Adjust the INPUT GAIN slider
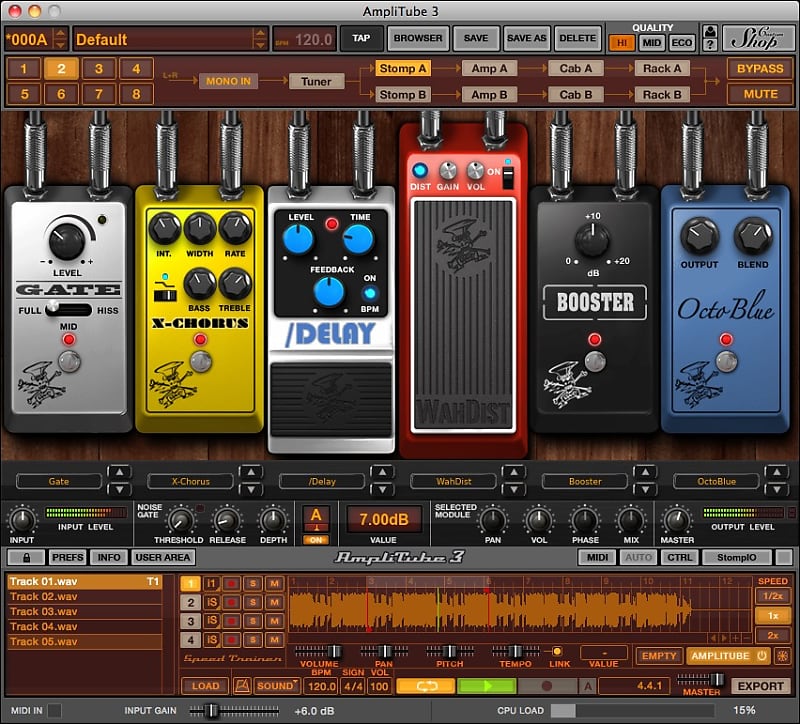Image resolution: width=800 pixels, height=724 pixels. pos(211,711)
